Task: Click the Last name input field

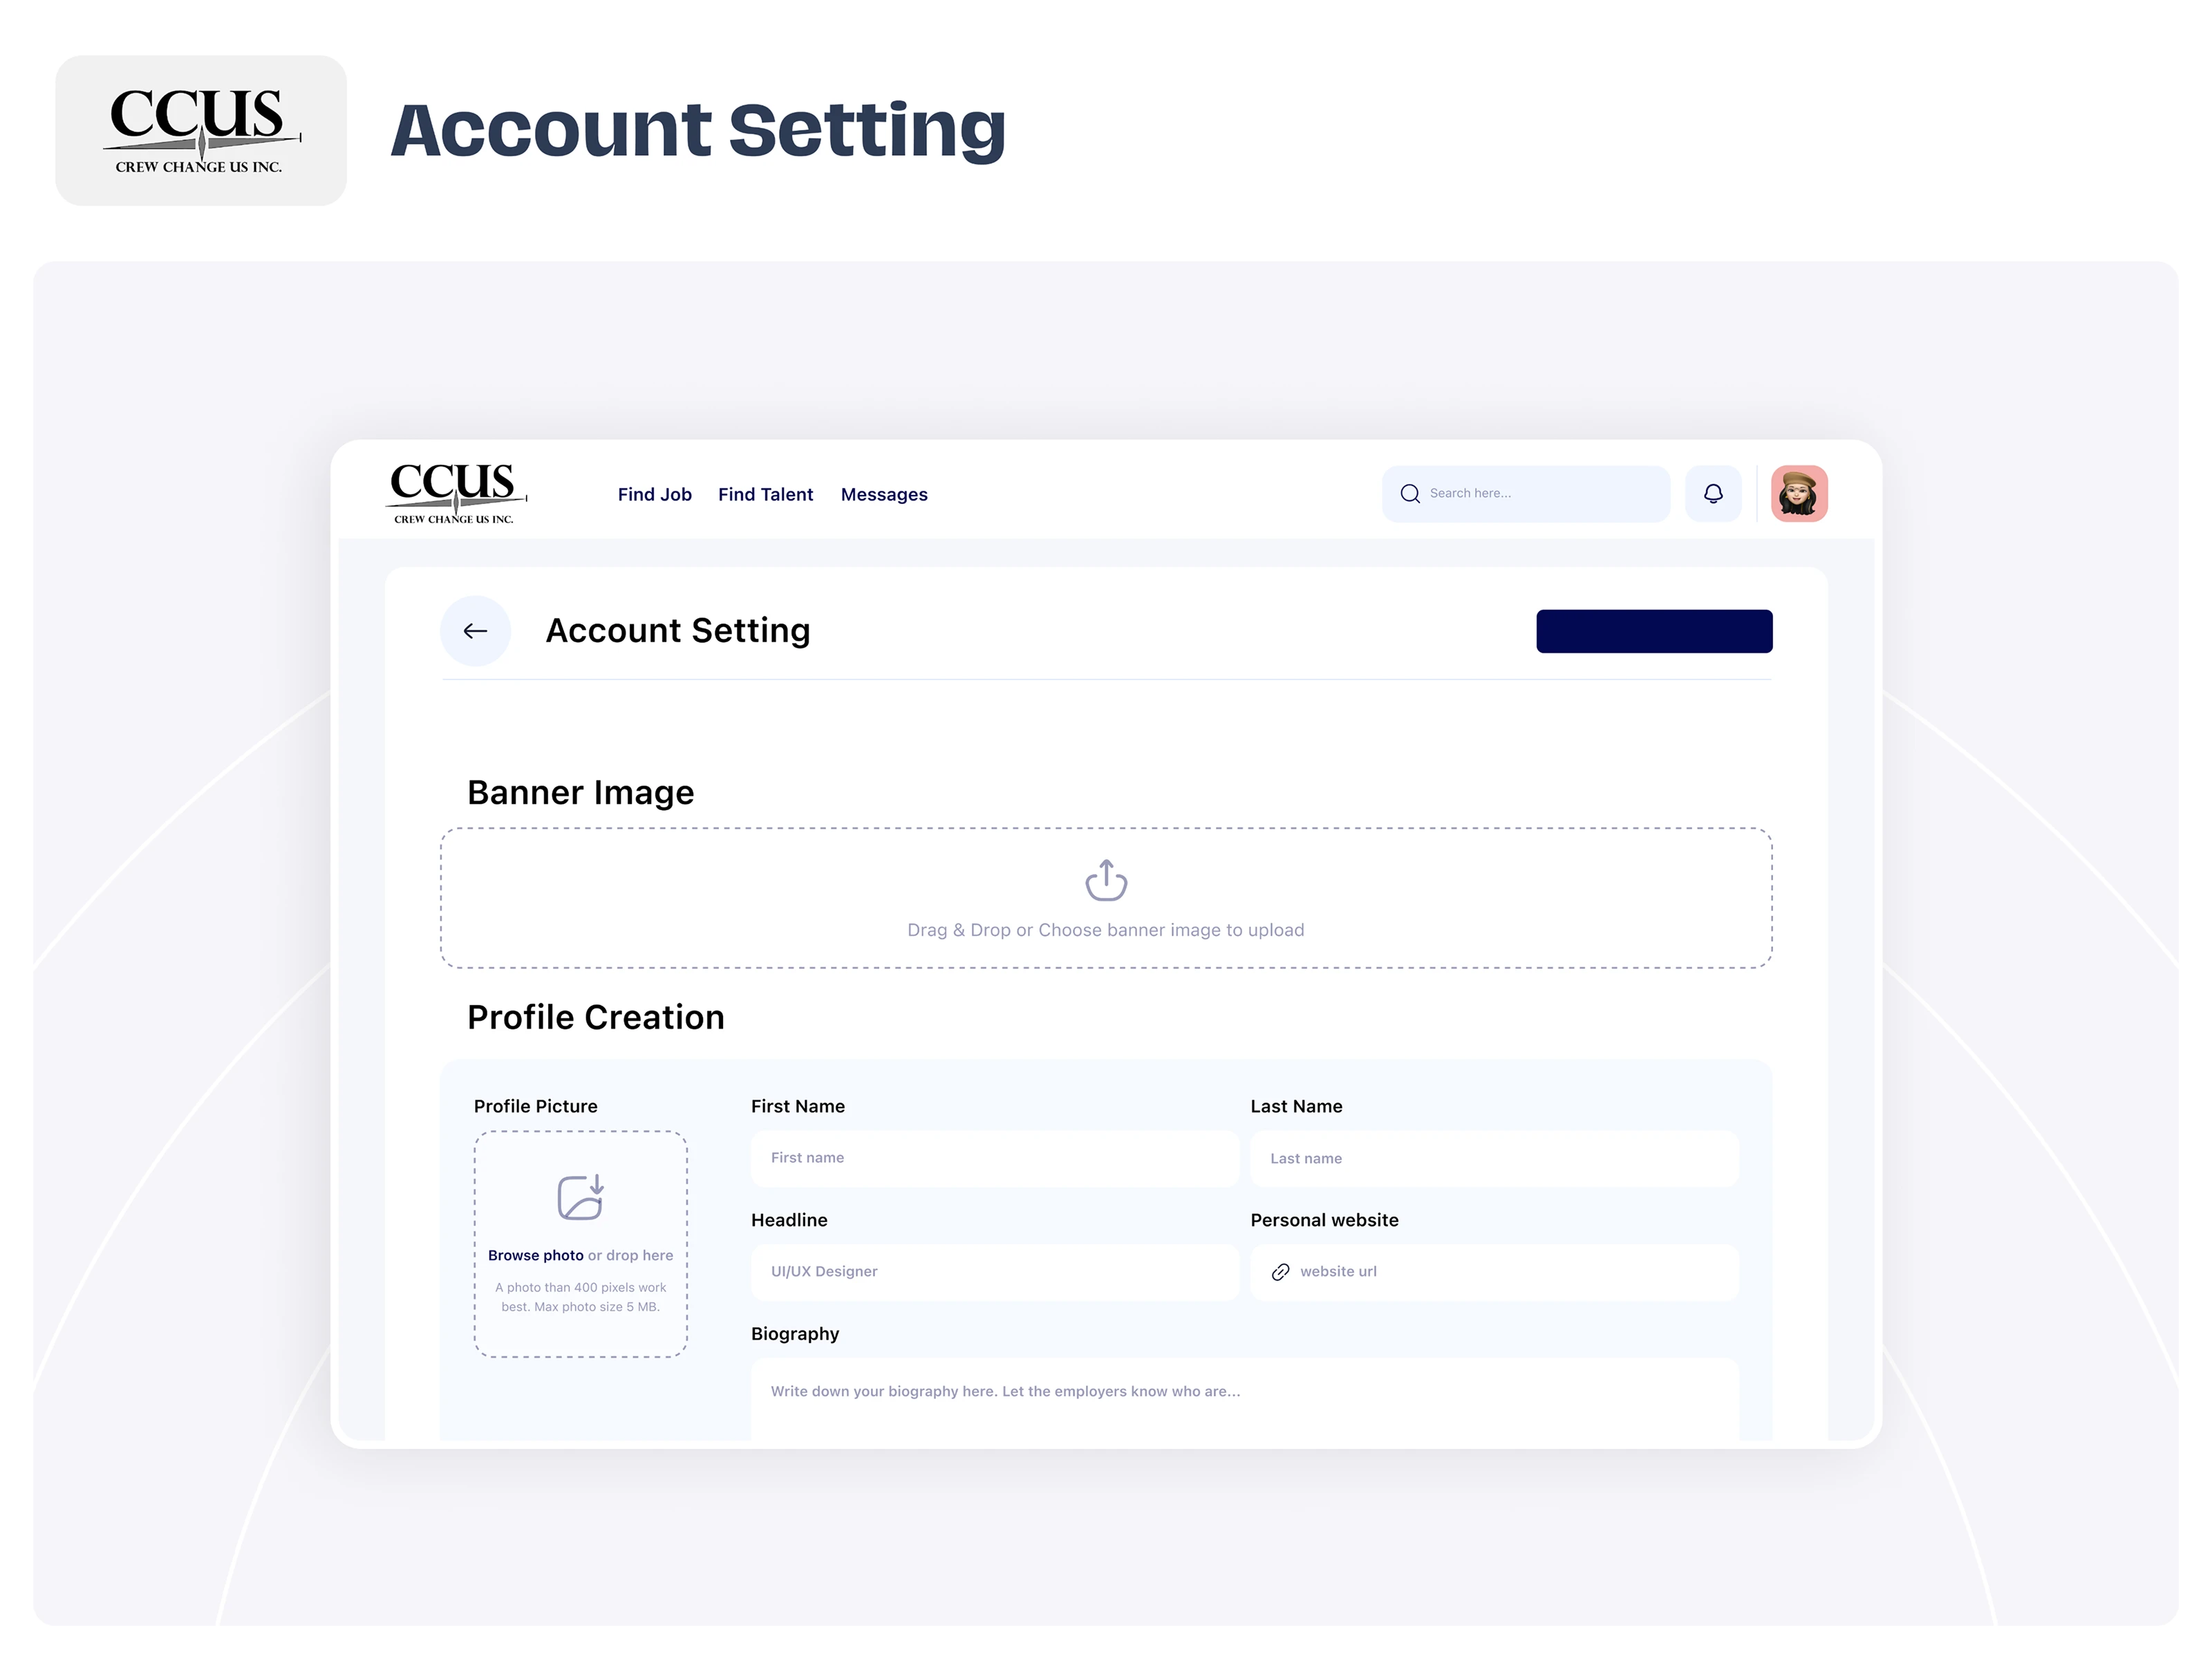Action: (1495, 1158)
